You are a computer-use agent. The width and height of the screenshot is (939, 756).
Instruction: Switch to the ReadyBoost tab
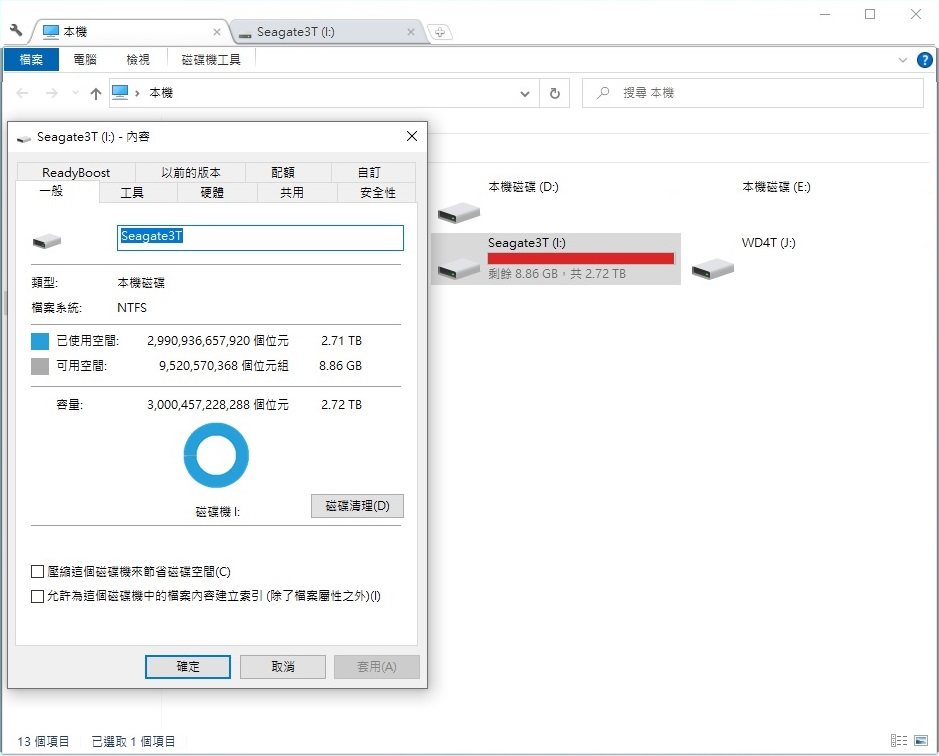(x=76, y=173)
